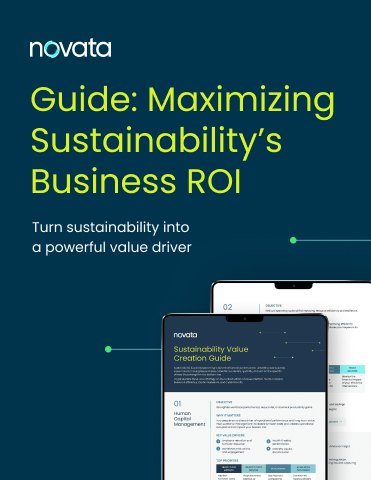Click the Novata logo at top
This screenshot has height=480, width=371.
[70, 49]
